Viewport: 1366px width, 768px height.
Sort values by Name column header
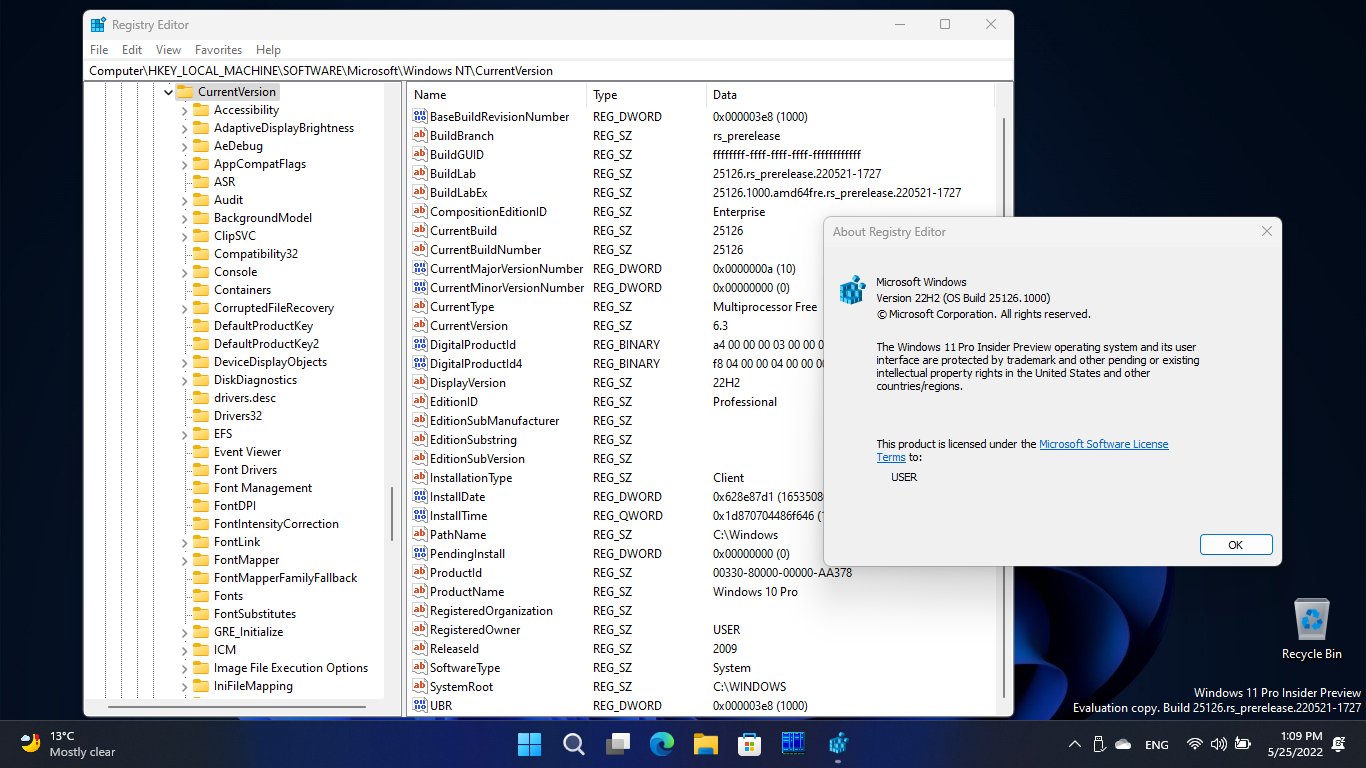[497, 95]
